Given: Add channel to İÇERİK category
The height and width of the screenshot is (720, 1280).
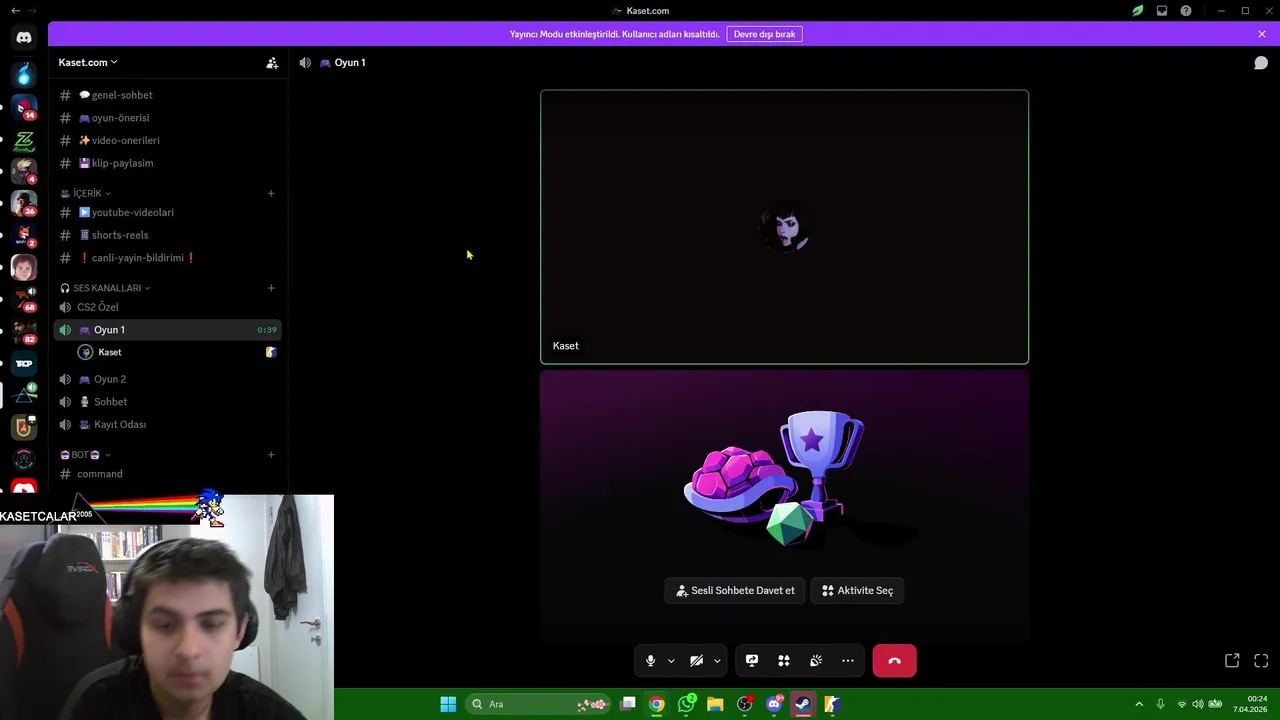Looking at the screenshot, I should [x=271, y=193].
